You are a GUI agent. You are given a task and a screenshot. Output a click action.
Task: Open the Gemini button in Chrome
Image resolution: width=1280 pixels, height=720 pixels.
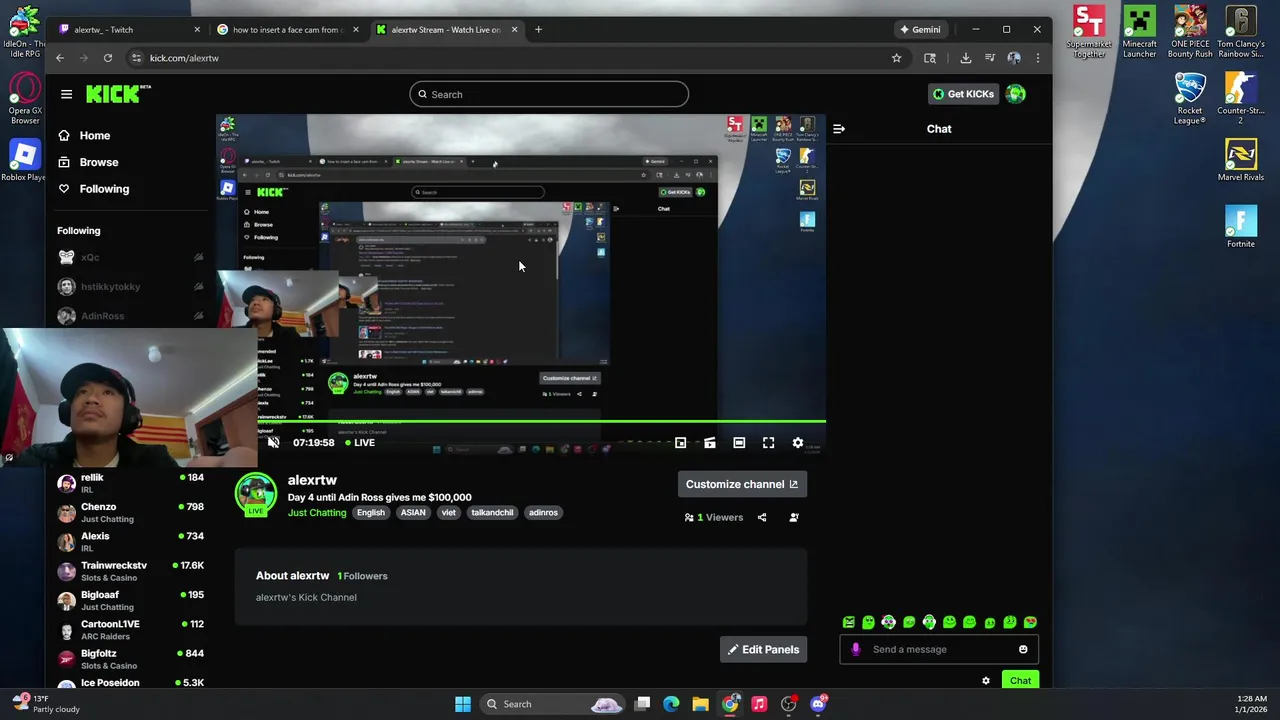920,29
